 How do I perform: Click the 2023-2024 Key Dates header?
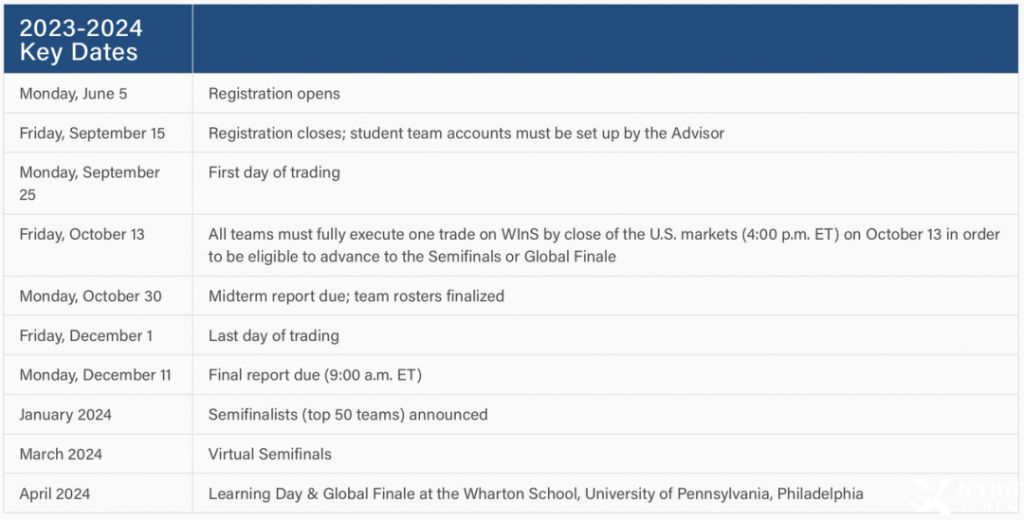click(81, 40)
